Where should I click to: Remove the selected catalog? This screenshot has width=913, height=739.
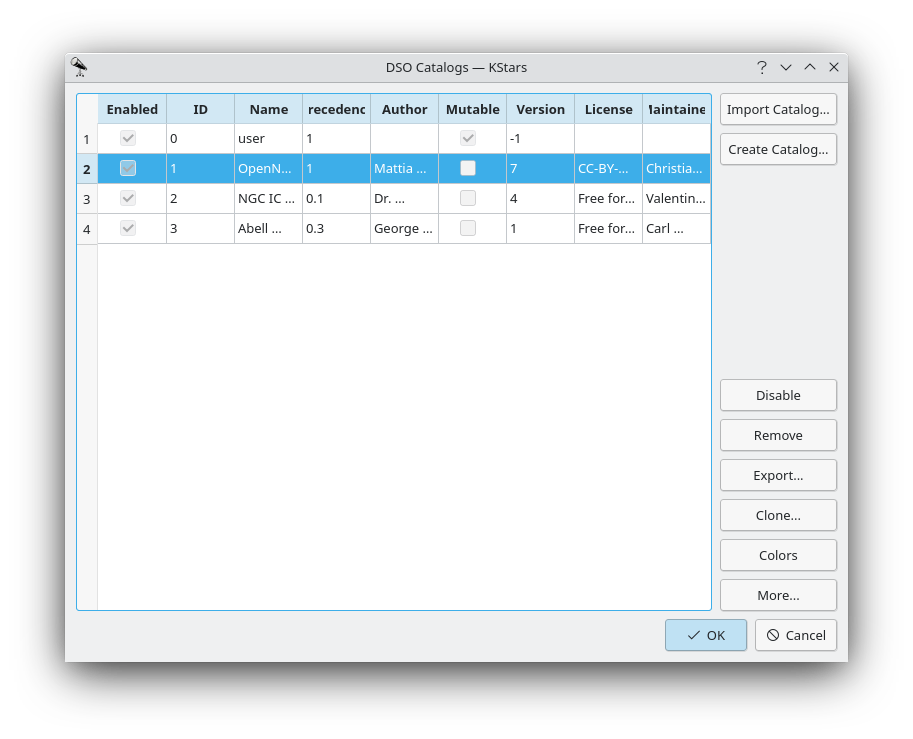click(x=778, y=435)
